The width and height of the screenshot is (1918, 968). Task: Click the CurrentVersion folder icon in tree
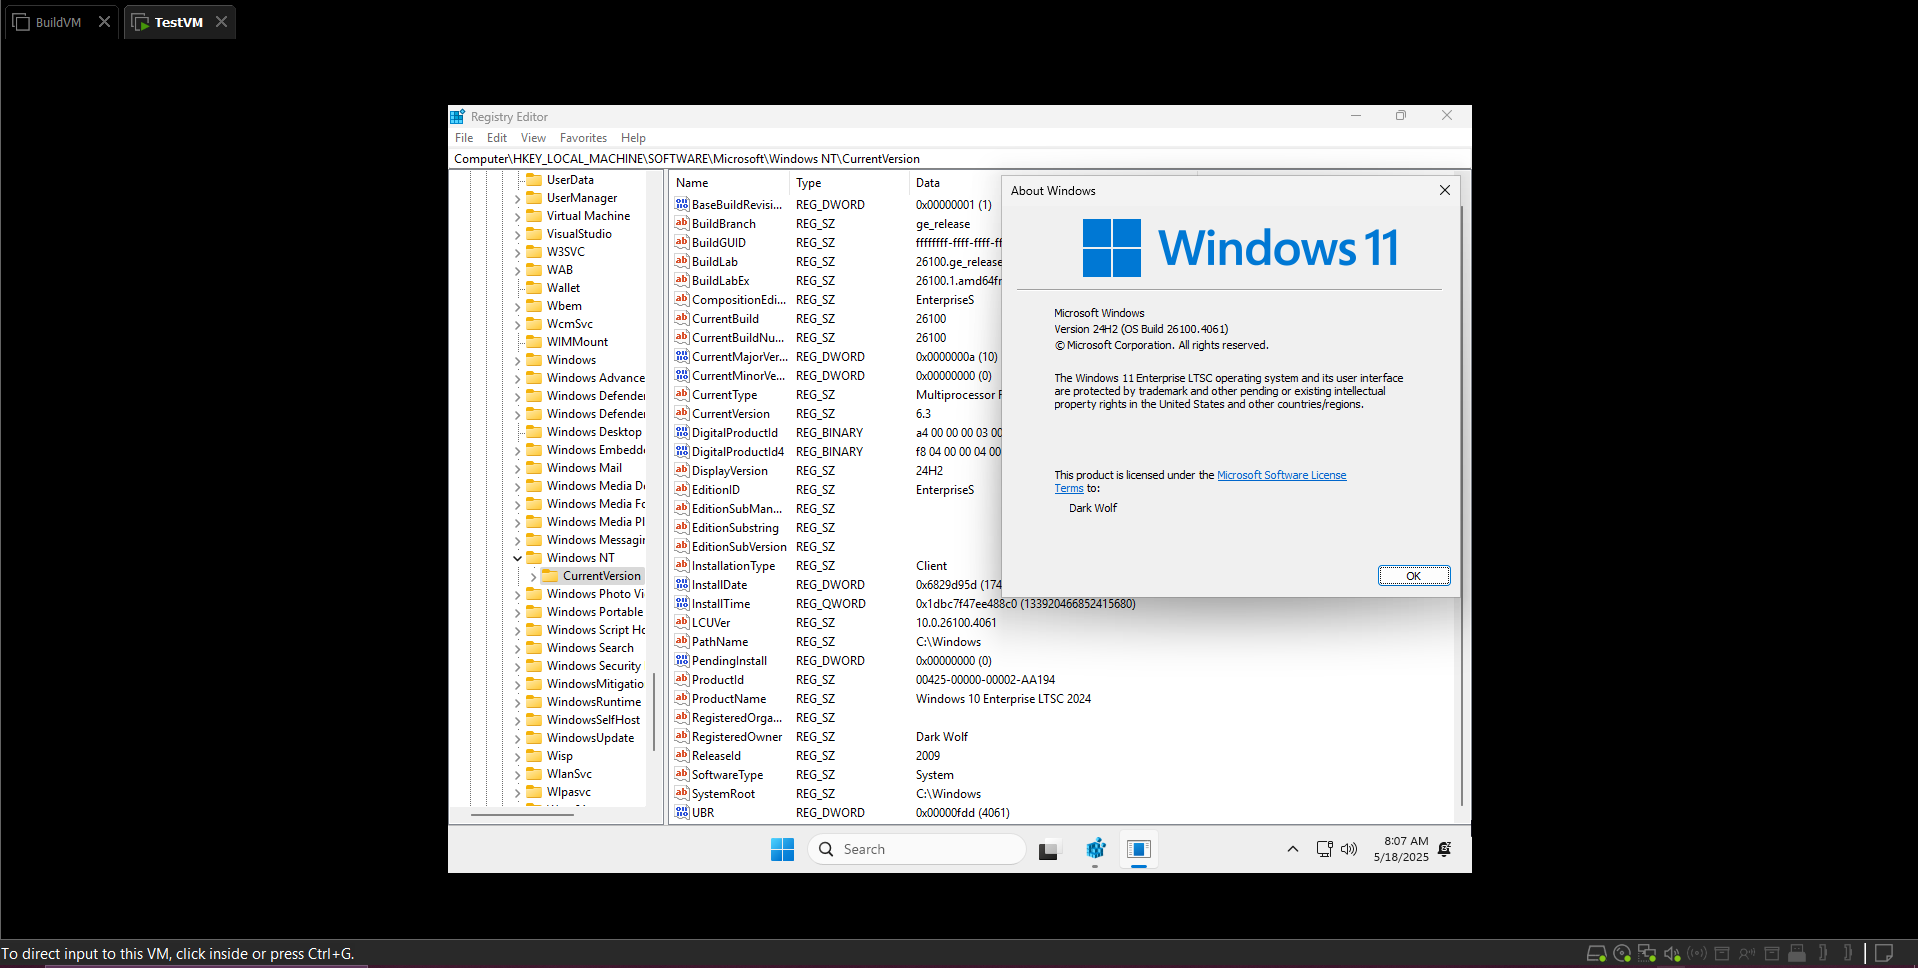pos(550,575)
